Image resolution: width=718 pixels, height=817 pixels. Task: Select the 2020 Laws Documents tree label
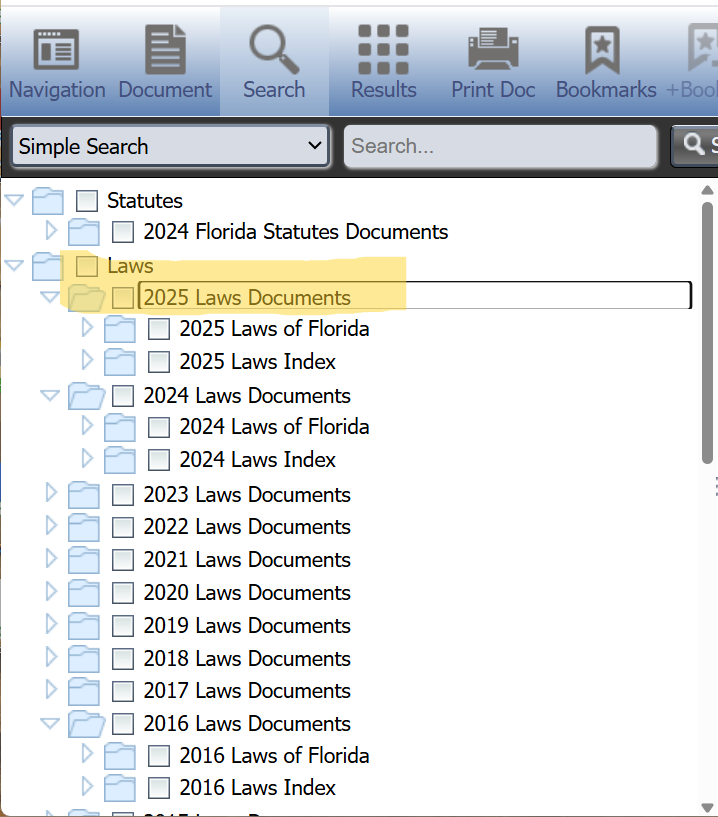pos(247,593)
